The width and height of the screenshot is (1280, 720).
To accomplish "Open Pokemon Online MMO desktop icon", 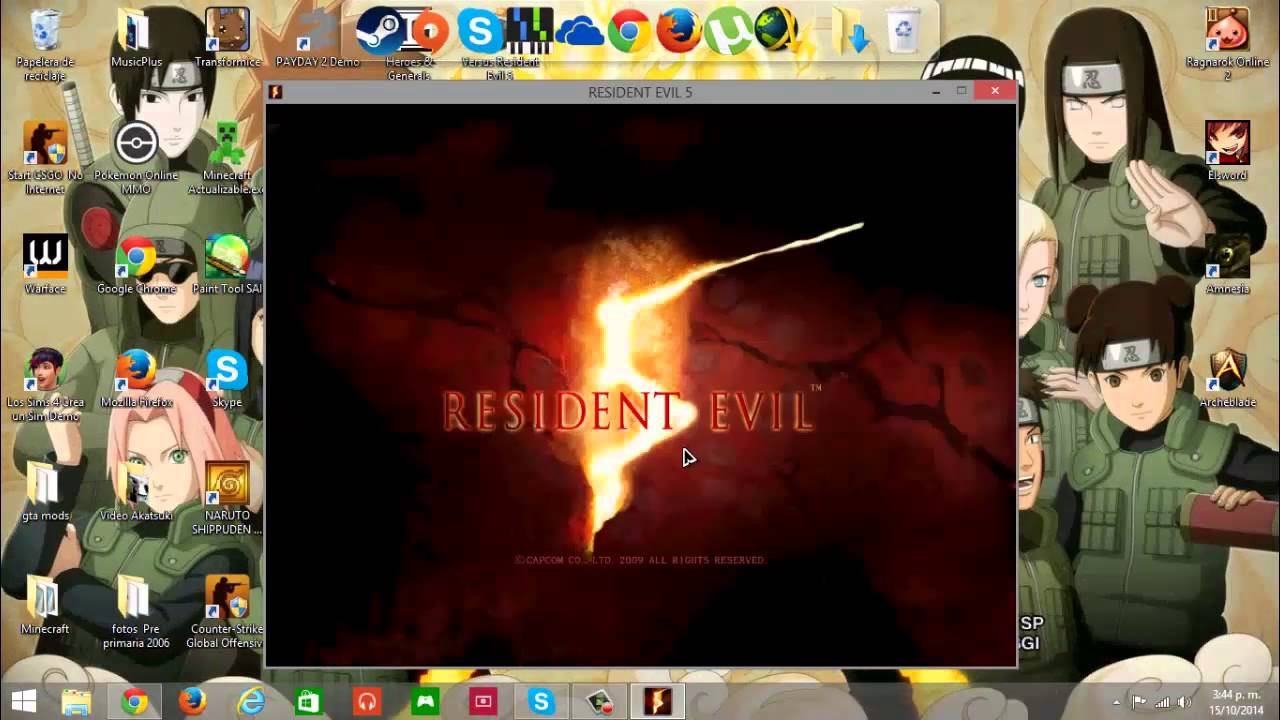I will click(136, 158).
